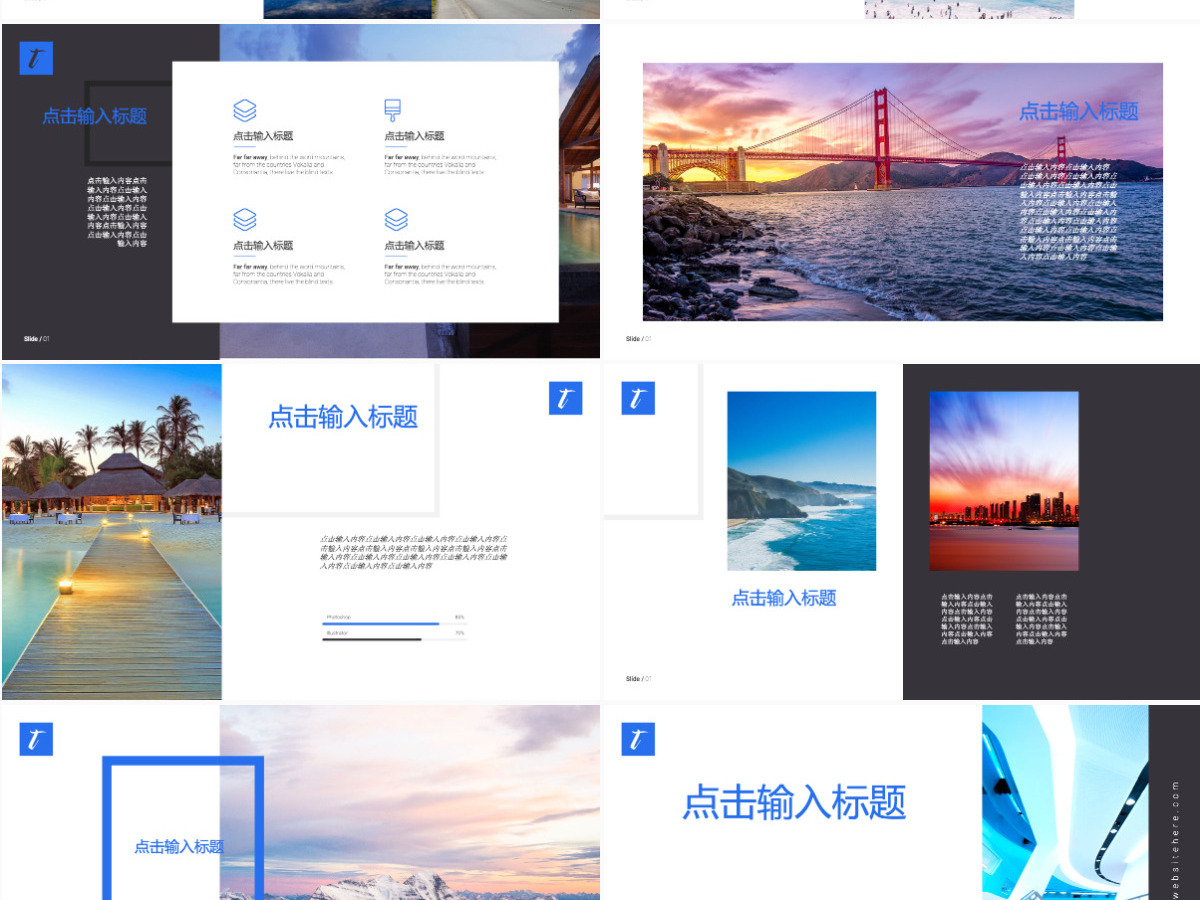Click the dark Illustrator progress bar
This screenshot has width=1200, height=900.
point(372,639)
